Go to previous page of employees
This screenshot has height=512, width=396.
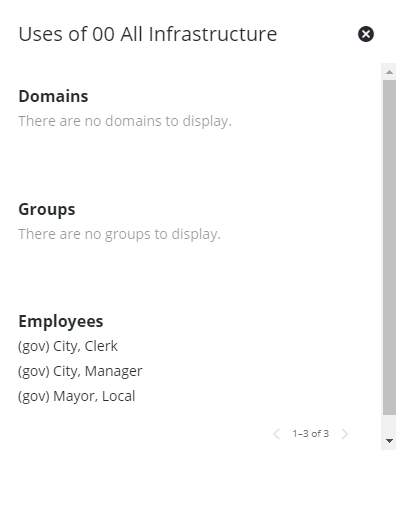[276, 434]
